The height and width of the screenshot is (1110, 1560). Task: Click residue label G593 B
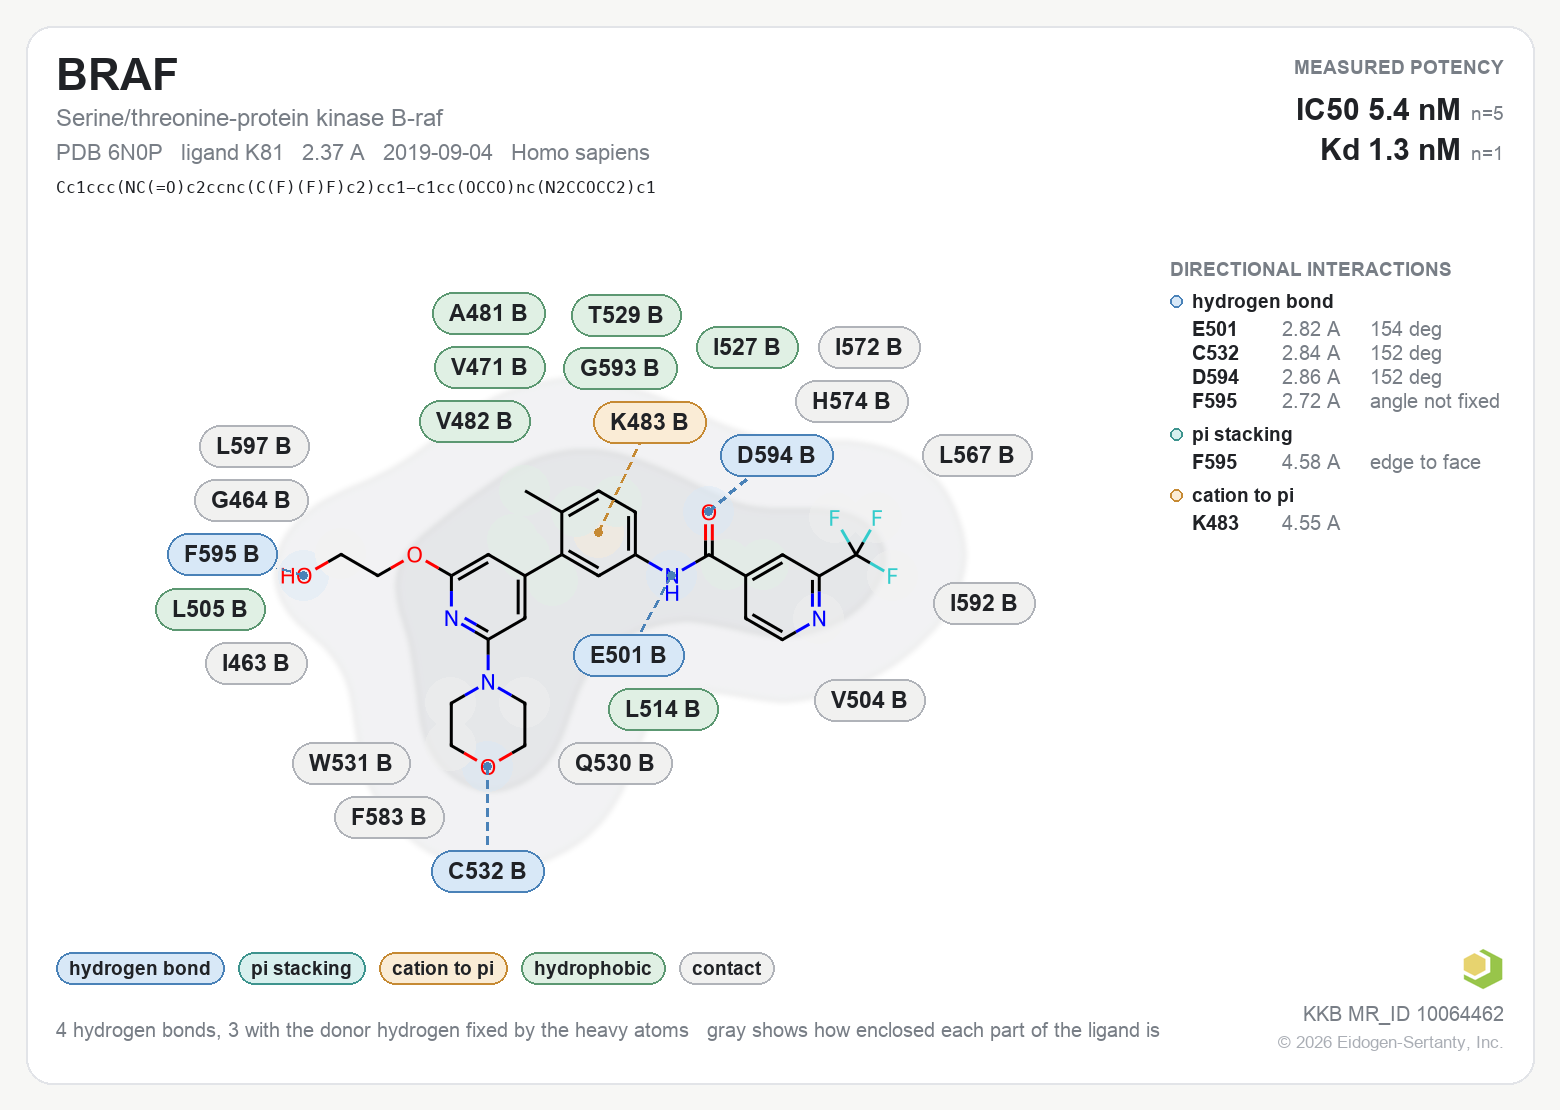(x=621, y=369)
